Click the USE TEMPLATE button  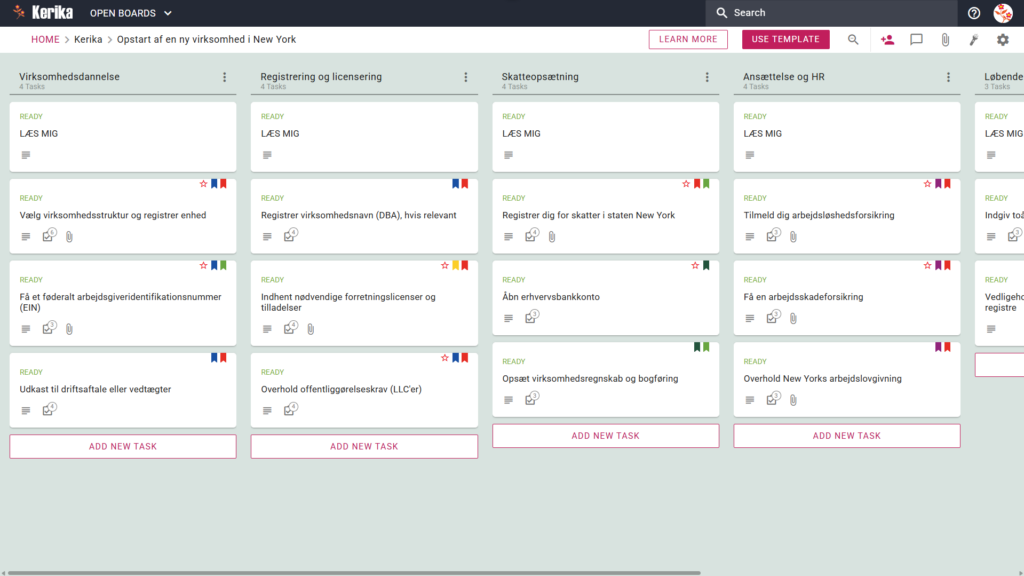tap(786, 39)
